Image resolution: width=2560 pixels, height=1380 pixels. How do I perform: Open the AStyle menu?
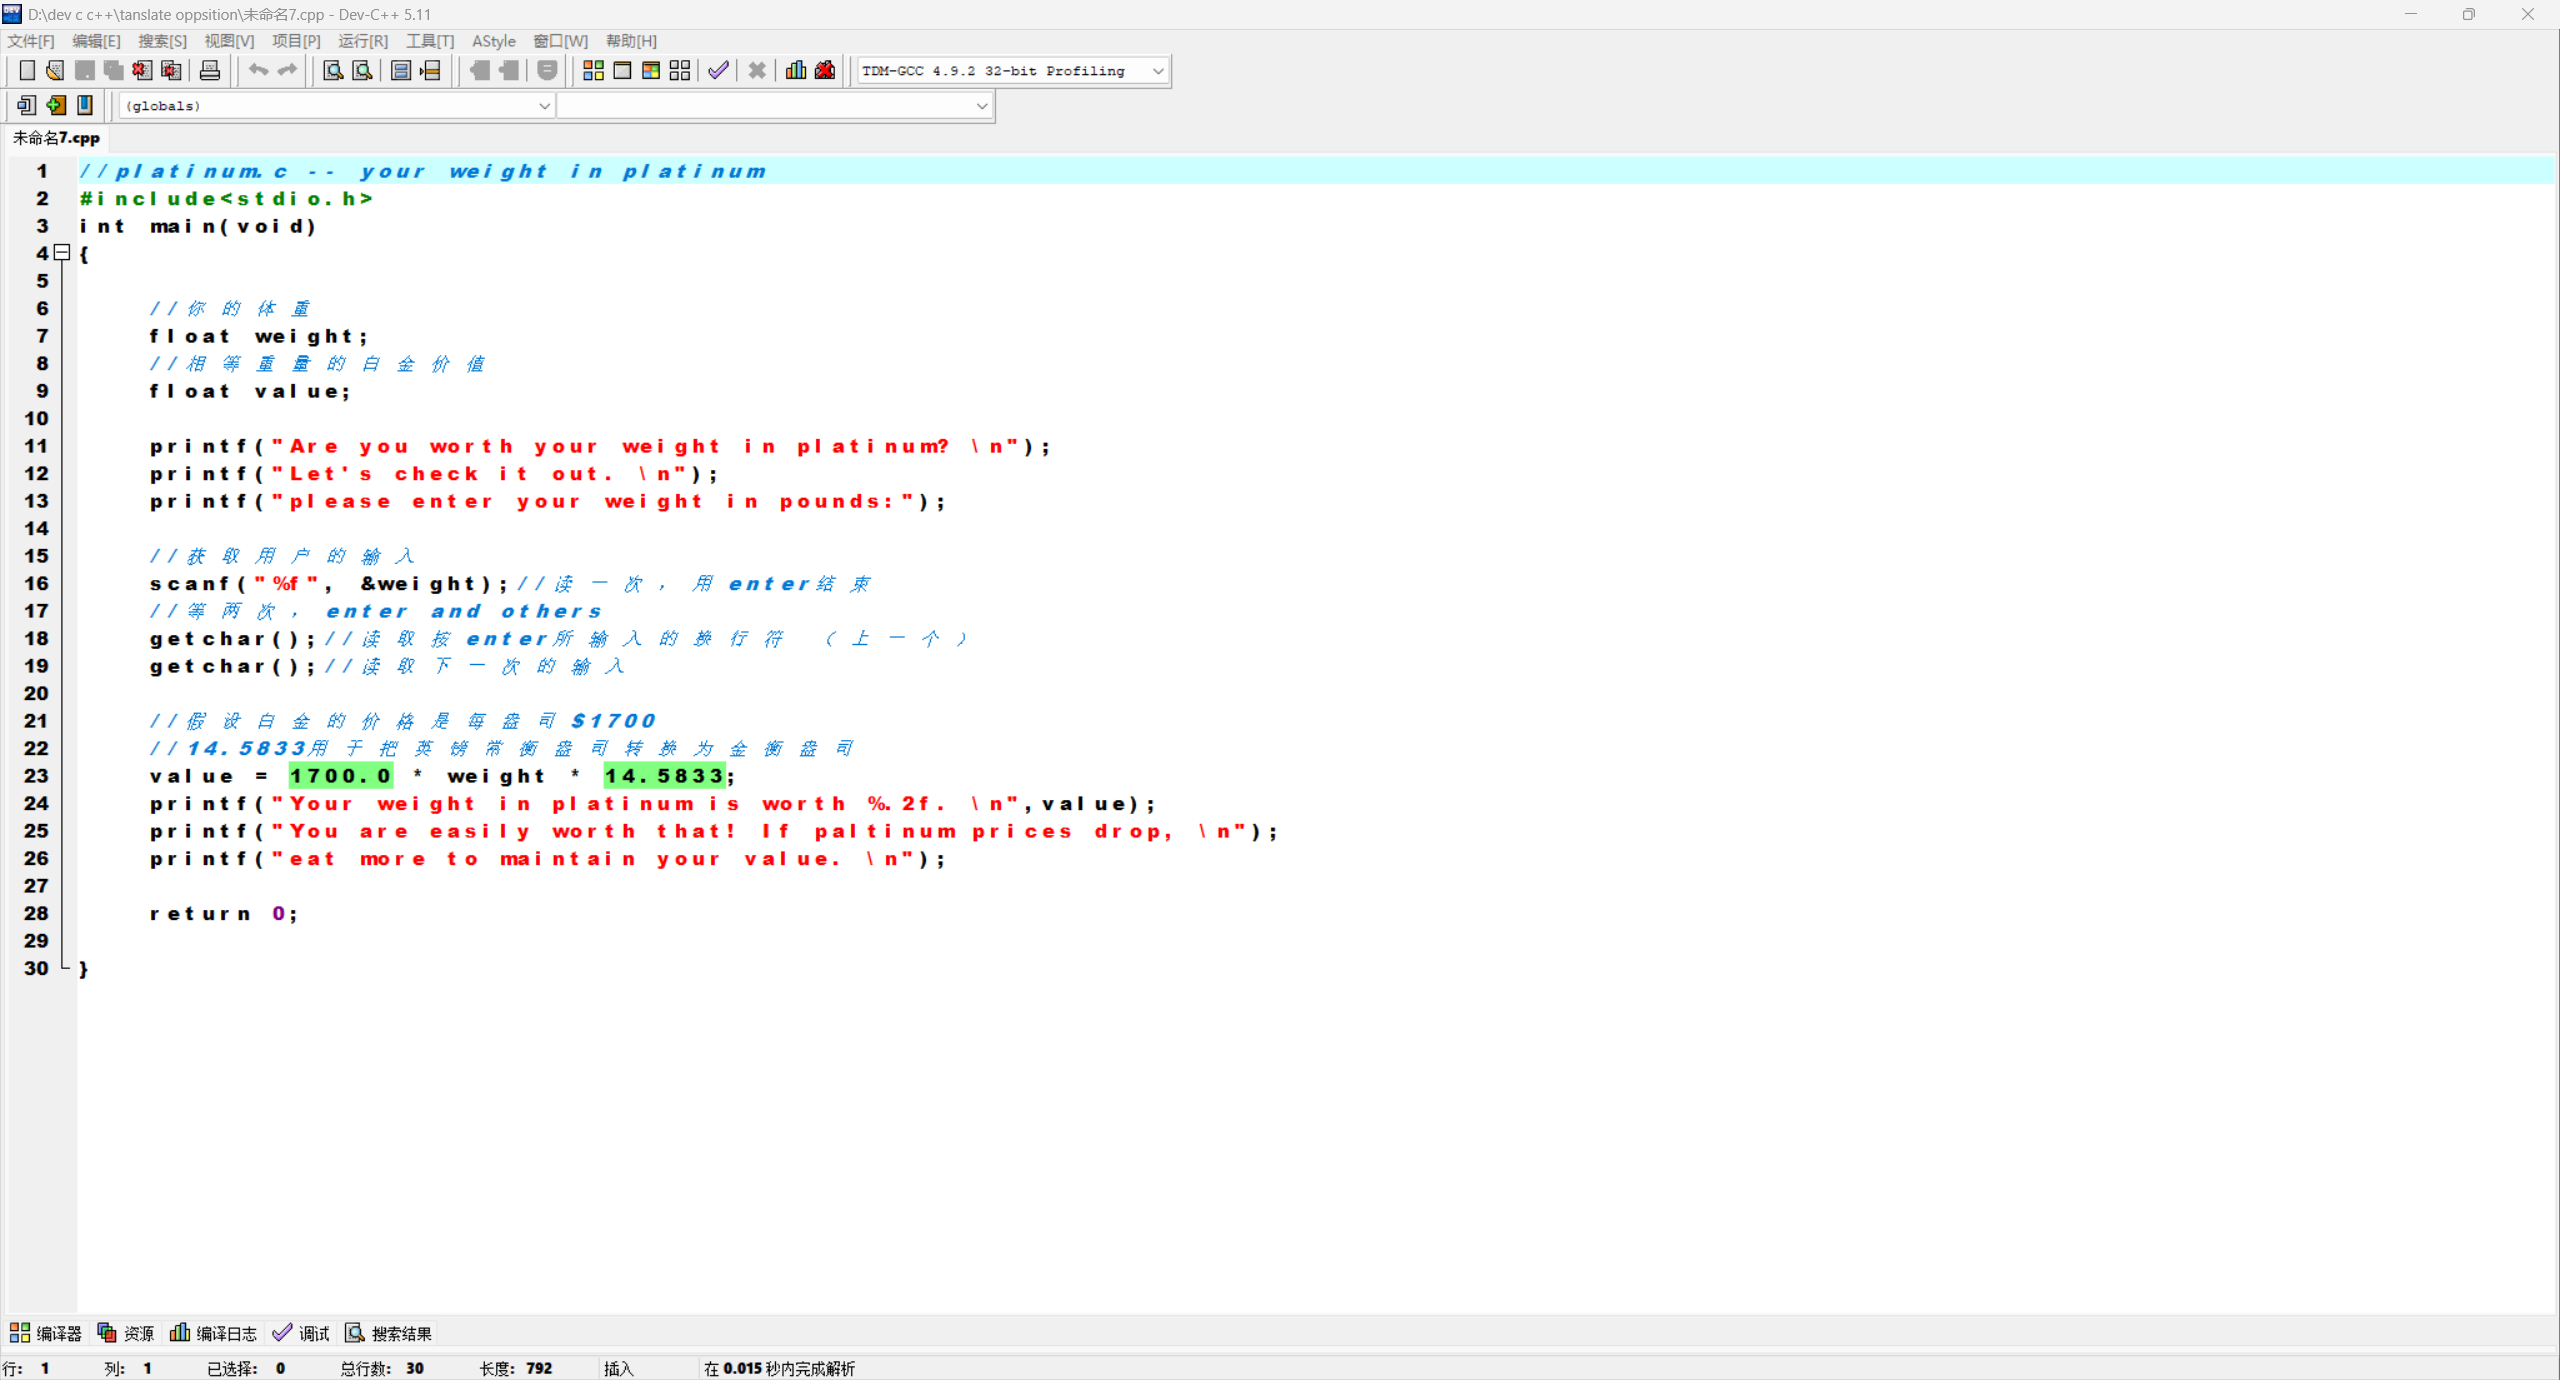click(x=493, y=41)
